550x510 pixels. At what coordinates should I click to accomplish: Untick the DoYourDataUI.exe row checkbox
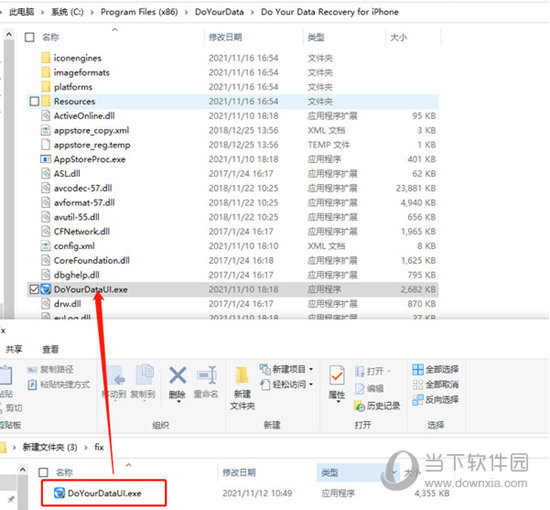click(x=34, y=289)
